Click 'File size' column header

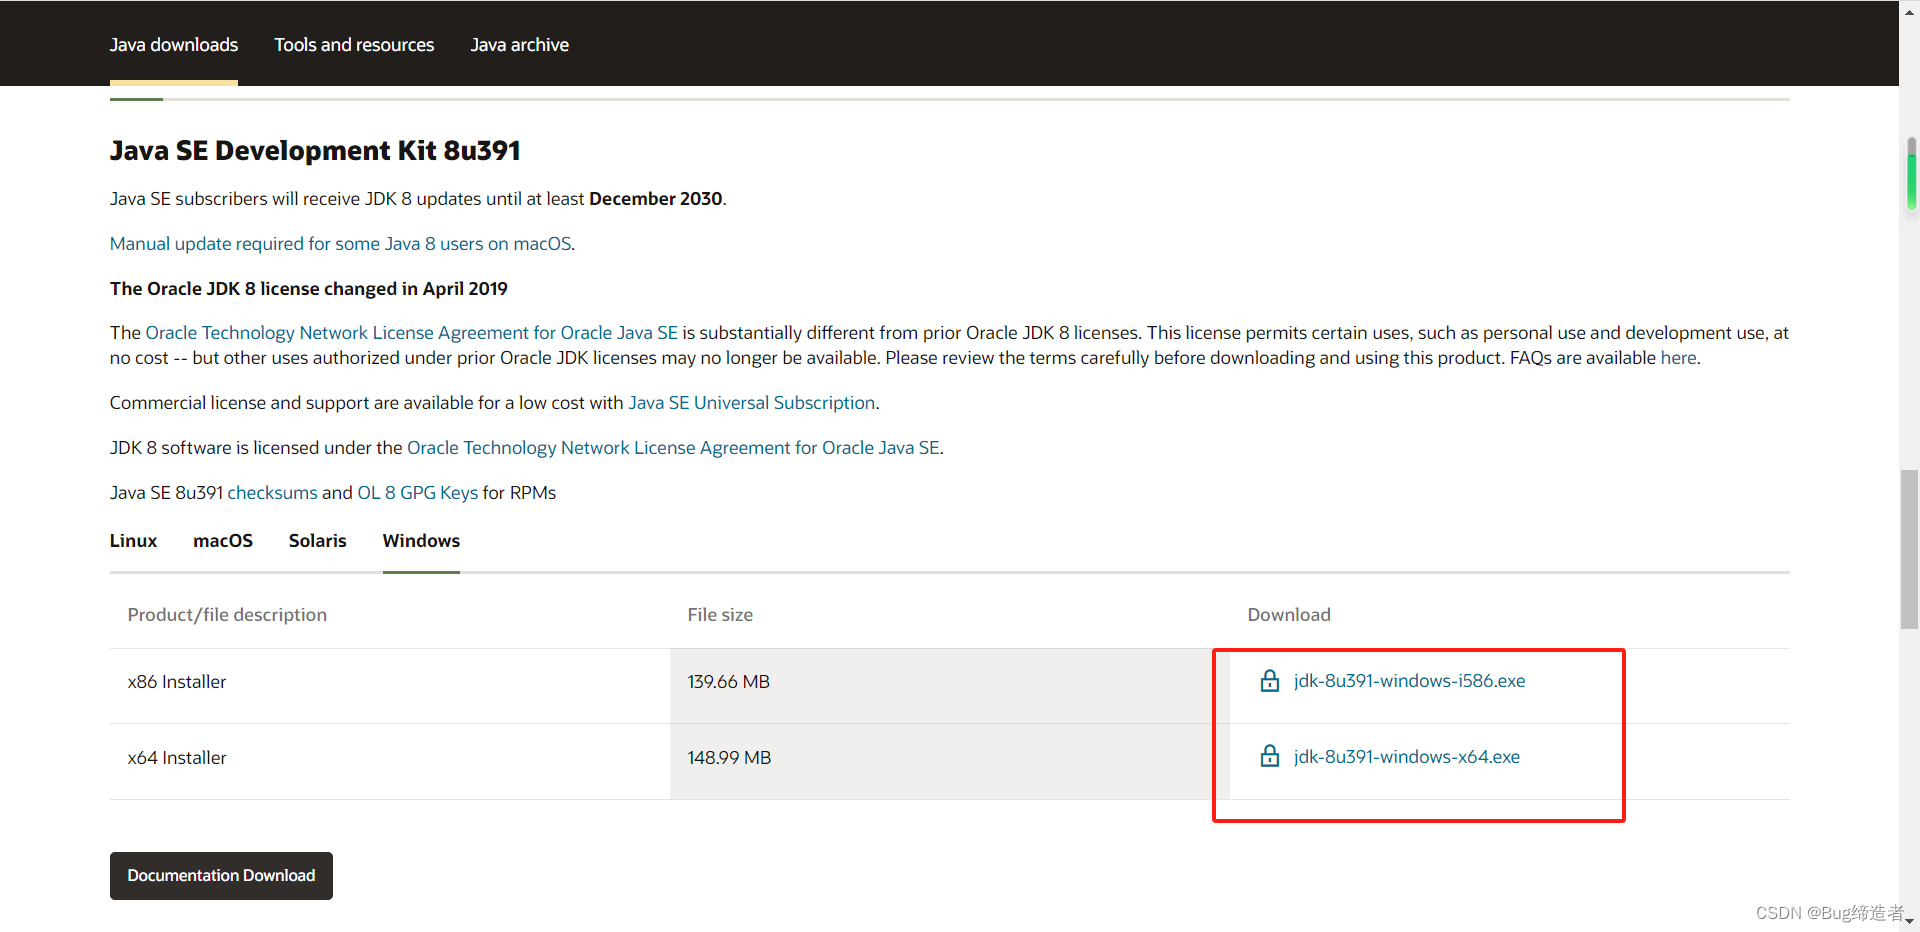720,615
